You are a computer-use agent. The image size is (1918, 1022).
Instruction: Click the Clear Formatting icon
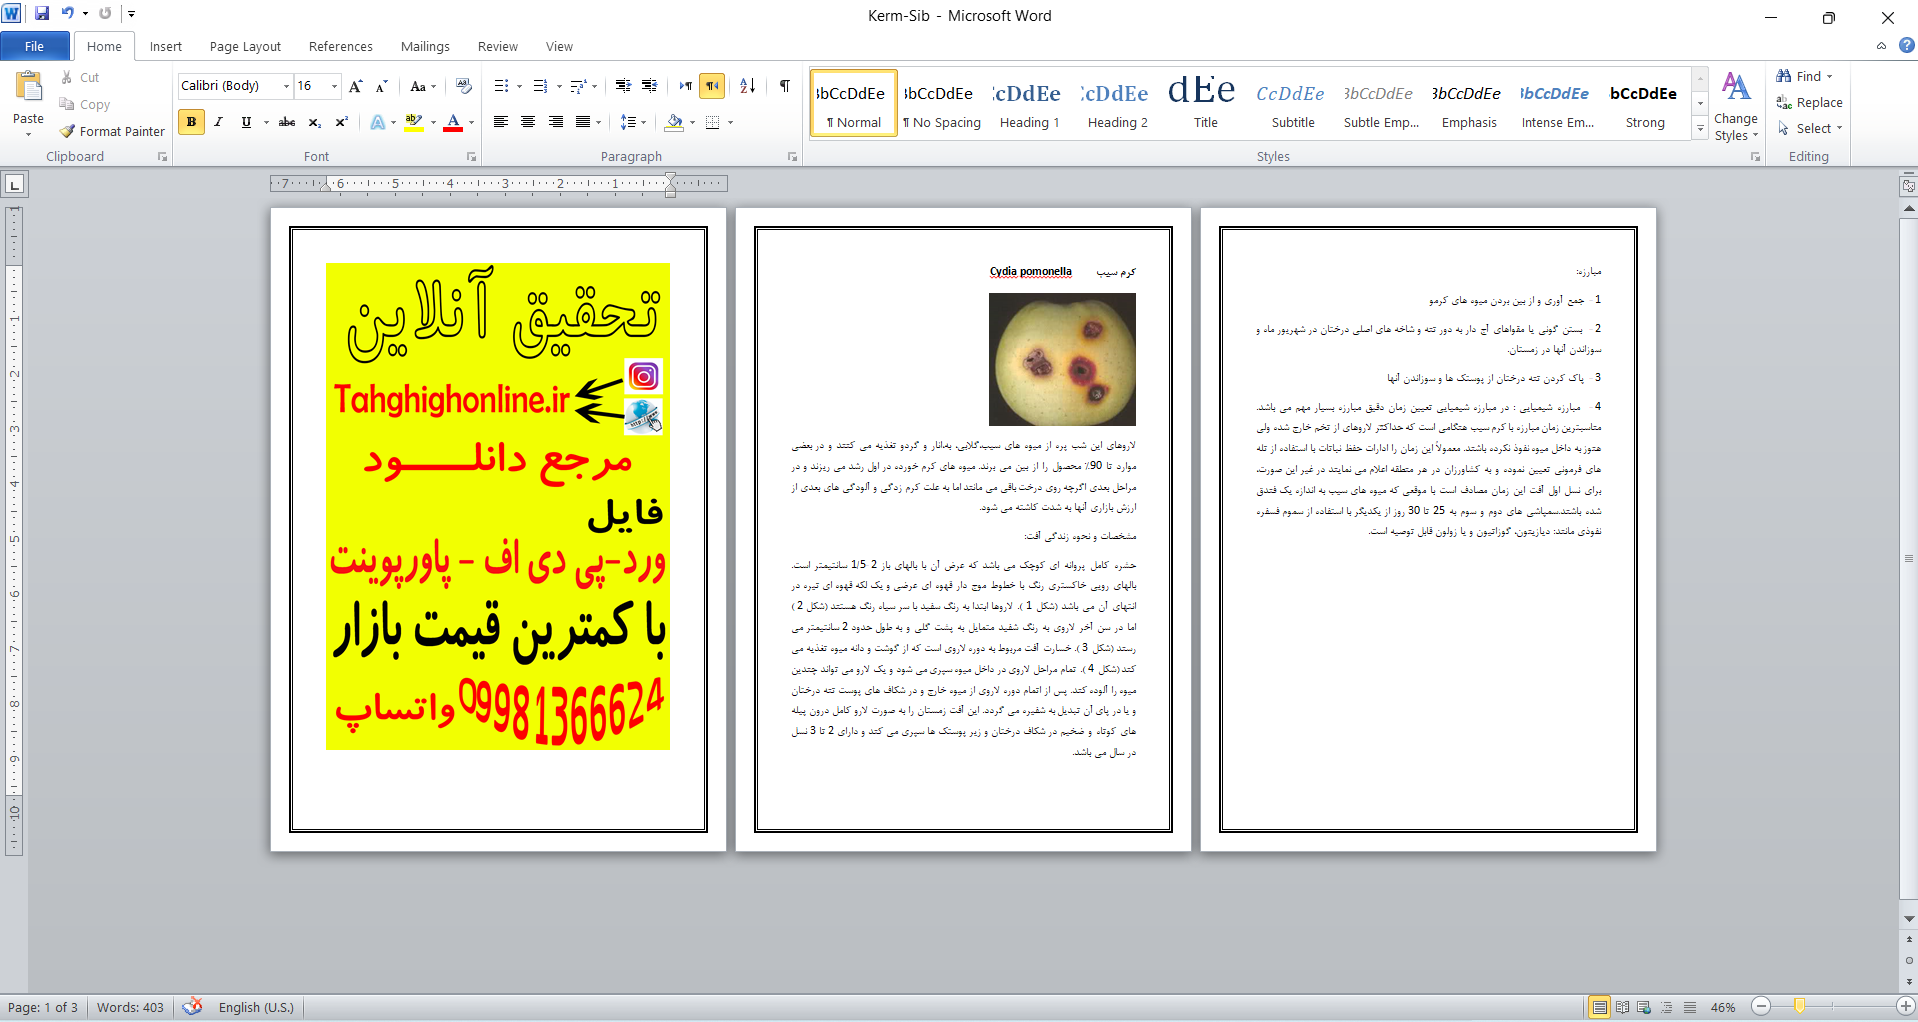pyautogui.click(x=463, y=86)
